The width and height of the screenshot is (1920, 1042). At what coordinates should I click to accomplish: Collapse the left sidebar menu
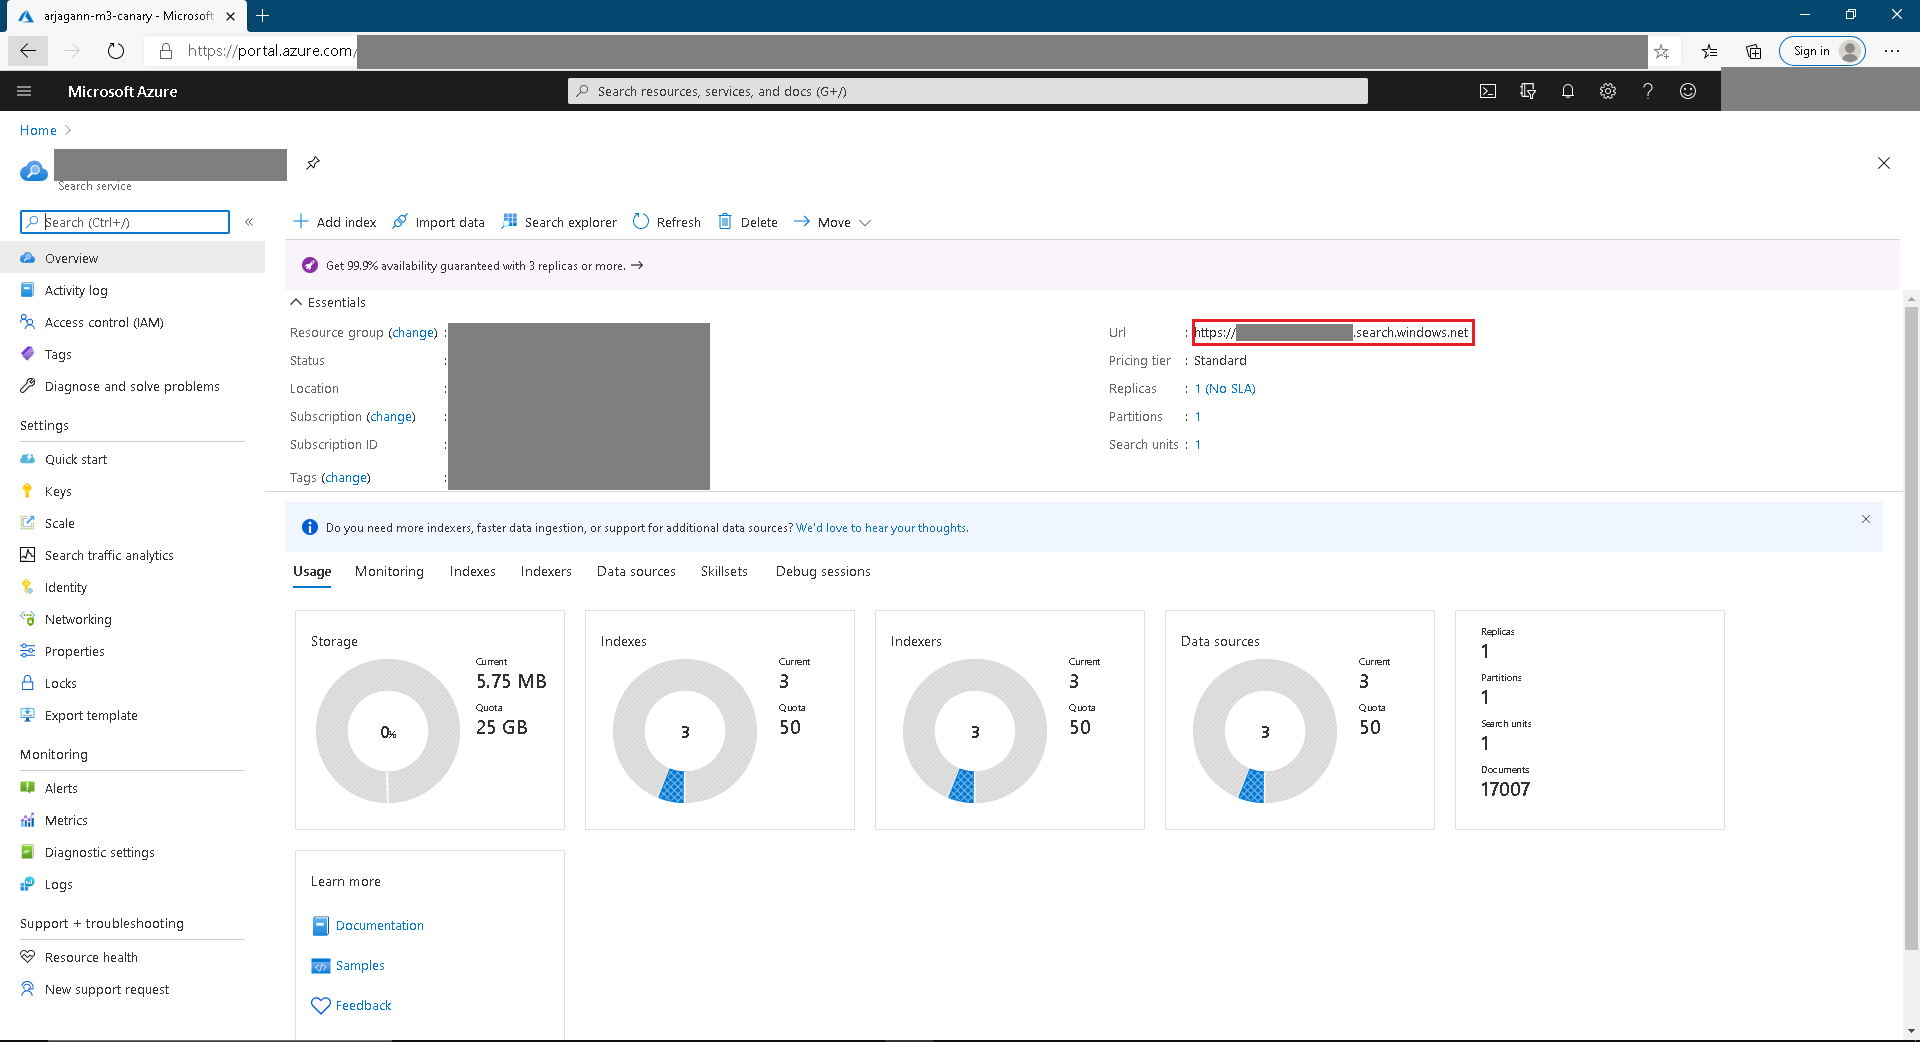coord(249,222)
